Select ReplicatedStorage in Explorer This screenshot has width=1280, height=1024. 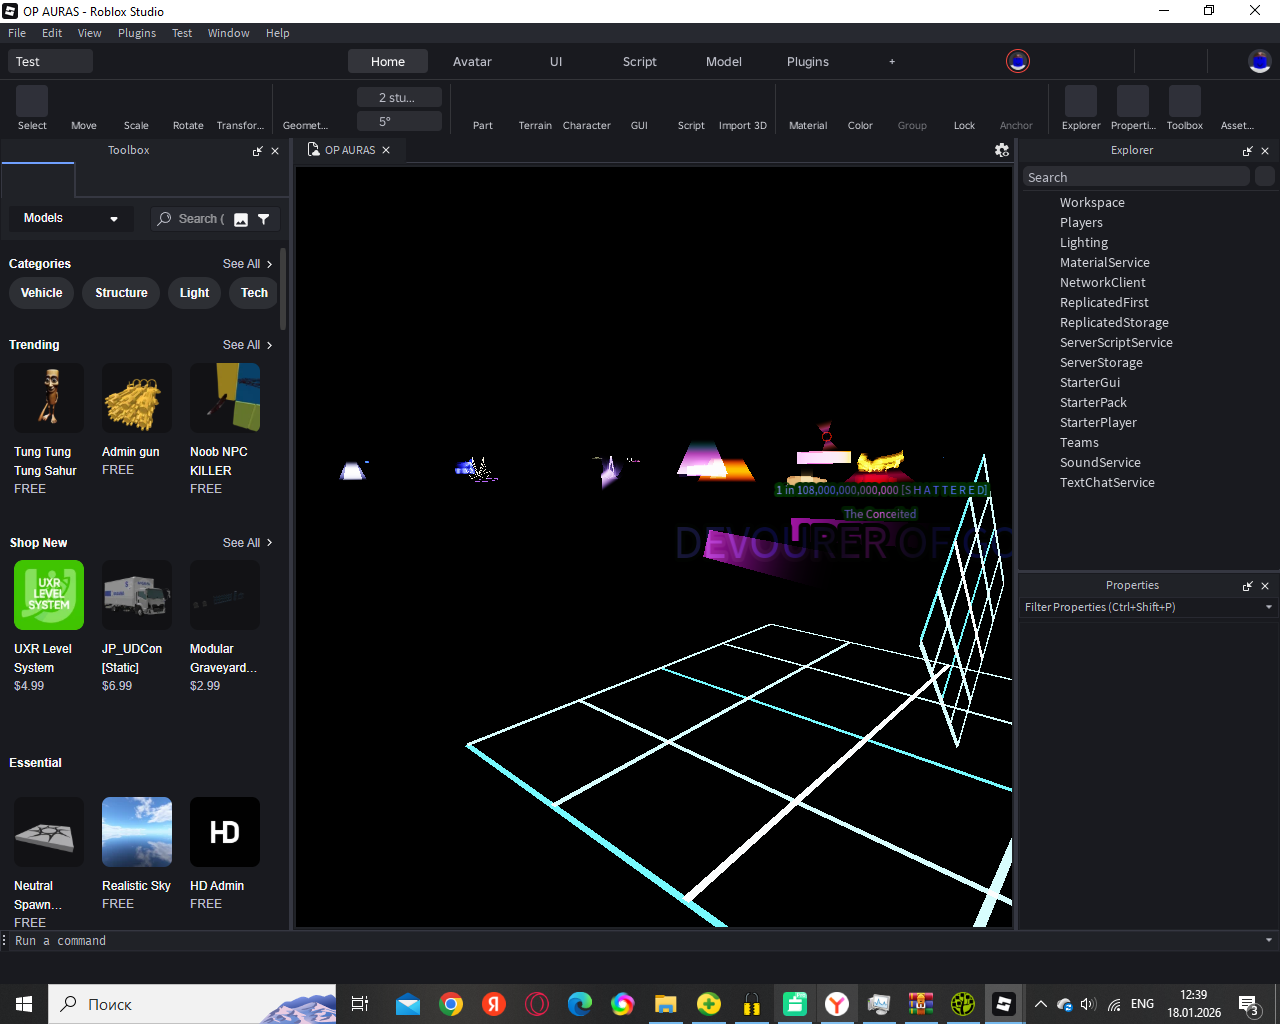(1114, 323)
